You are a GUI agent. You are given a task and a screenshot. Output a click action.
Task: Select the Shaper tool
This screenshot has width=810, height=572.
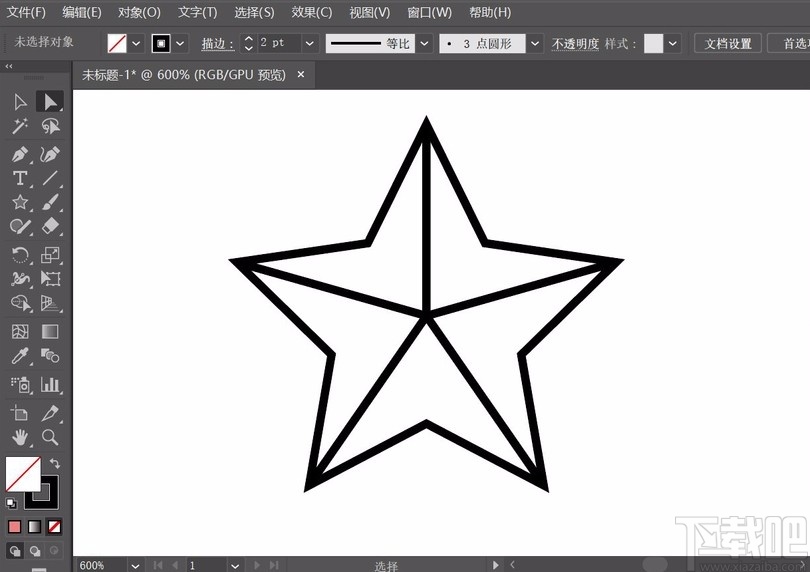pos(20,226)
